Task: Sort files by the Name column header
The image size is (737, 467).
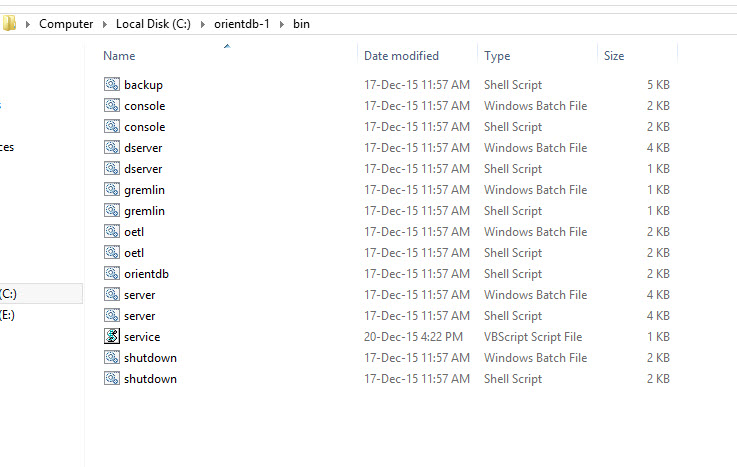Action: (119, 56)
